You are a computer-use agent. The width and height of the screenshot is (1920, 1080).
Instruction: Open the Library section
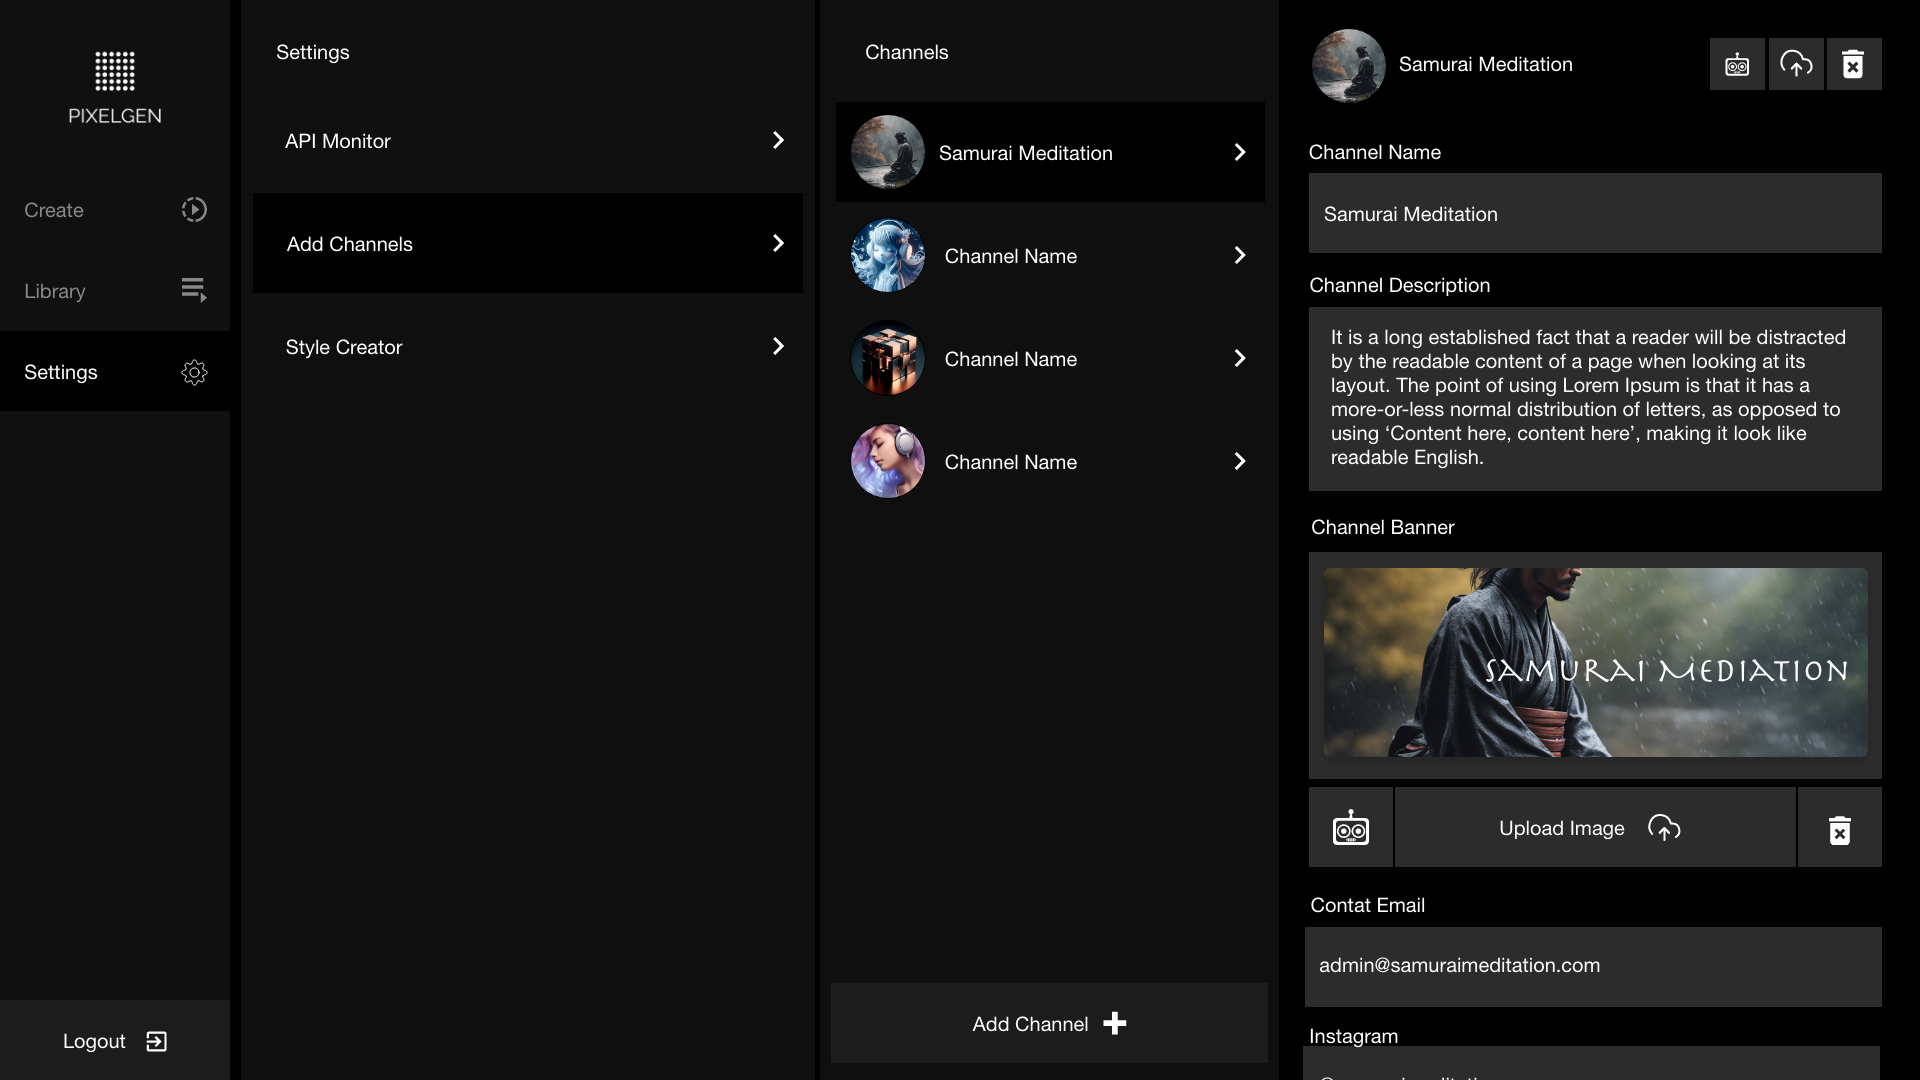point(56,291)
